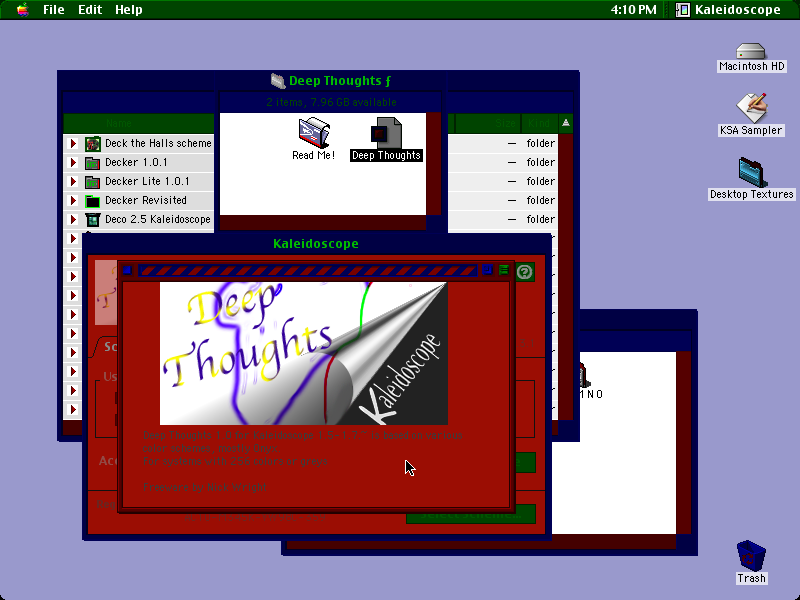Click the folder proxy icon in Deep Thoughts ƒ title

(x=278, y=81)
